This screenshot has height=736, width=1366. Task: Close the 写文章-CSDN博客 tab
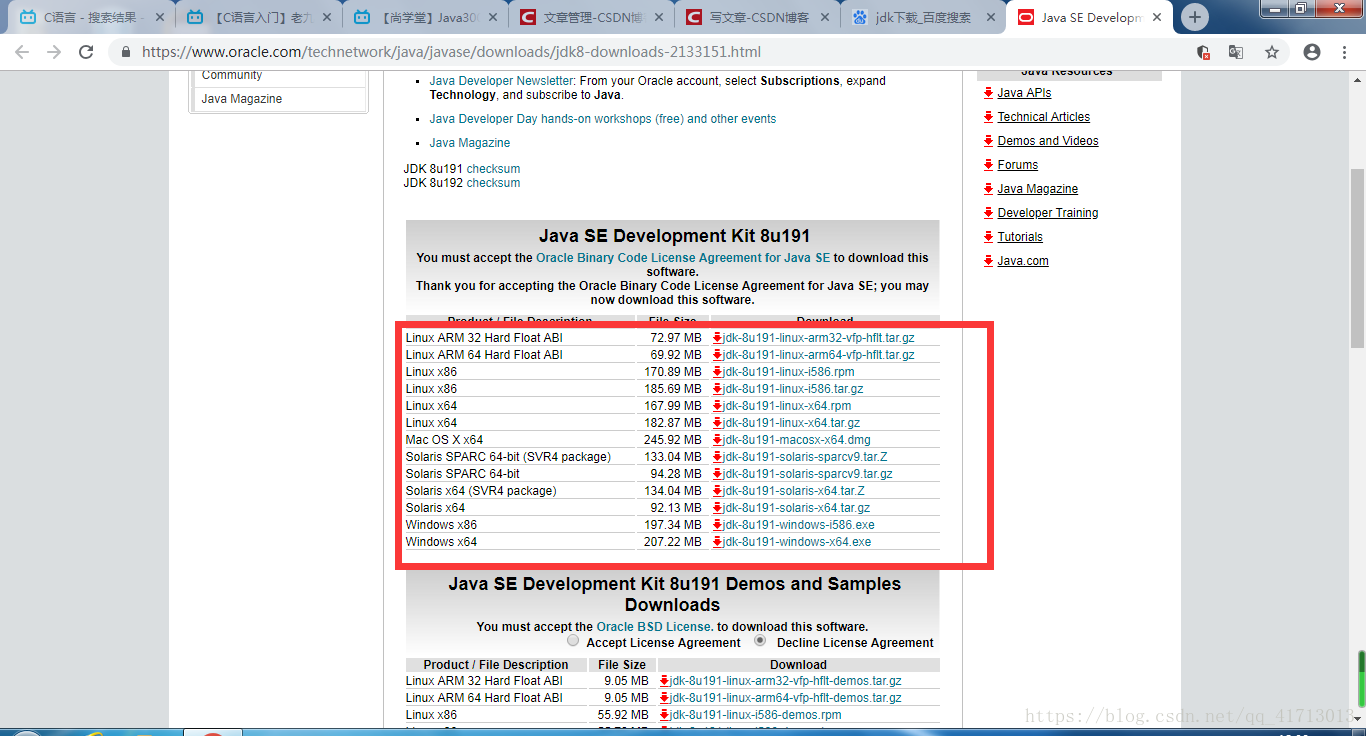(x=826, y=17)
